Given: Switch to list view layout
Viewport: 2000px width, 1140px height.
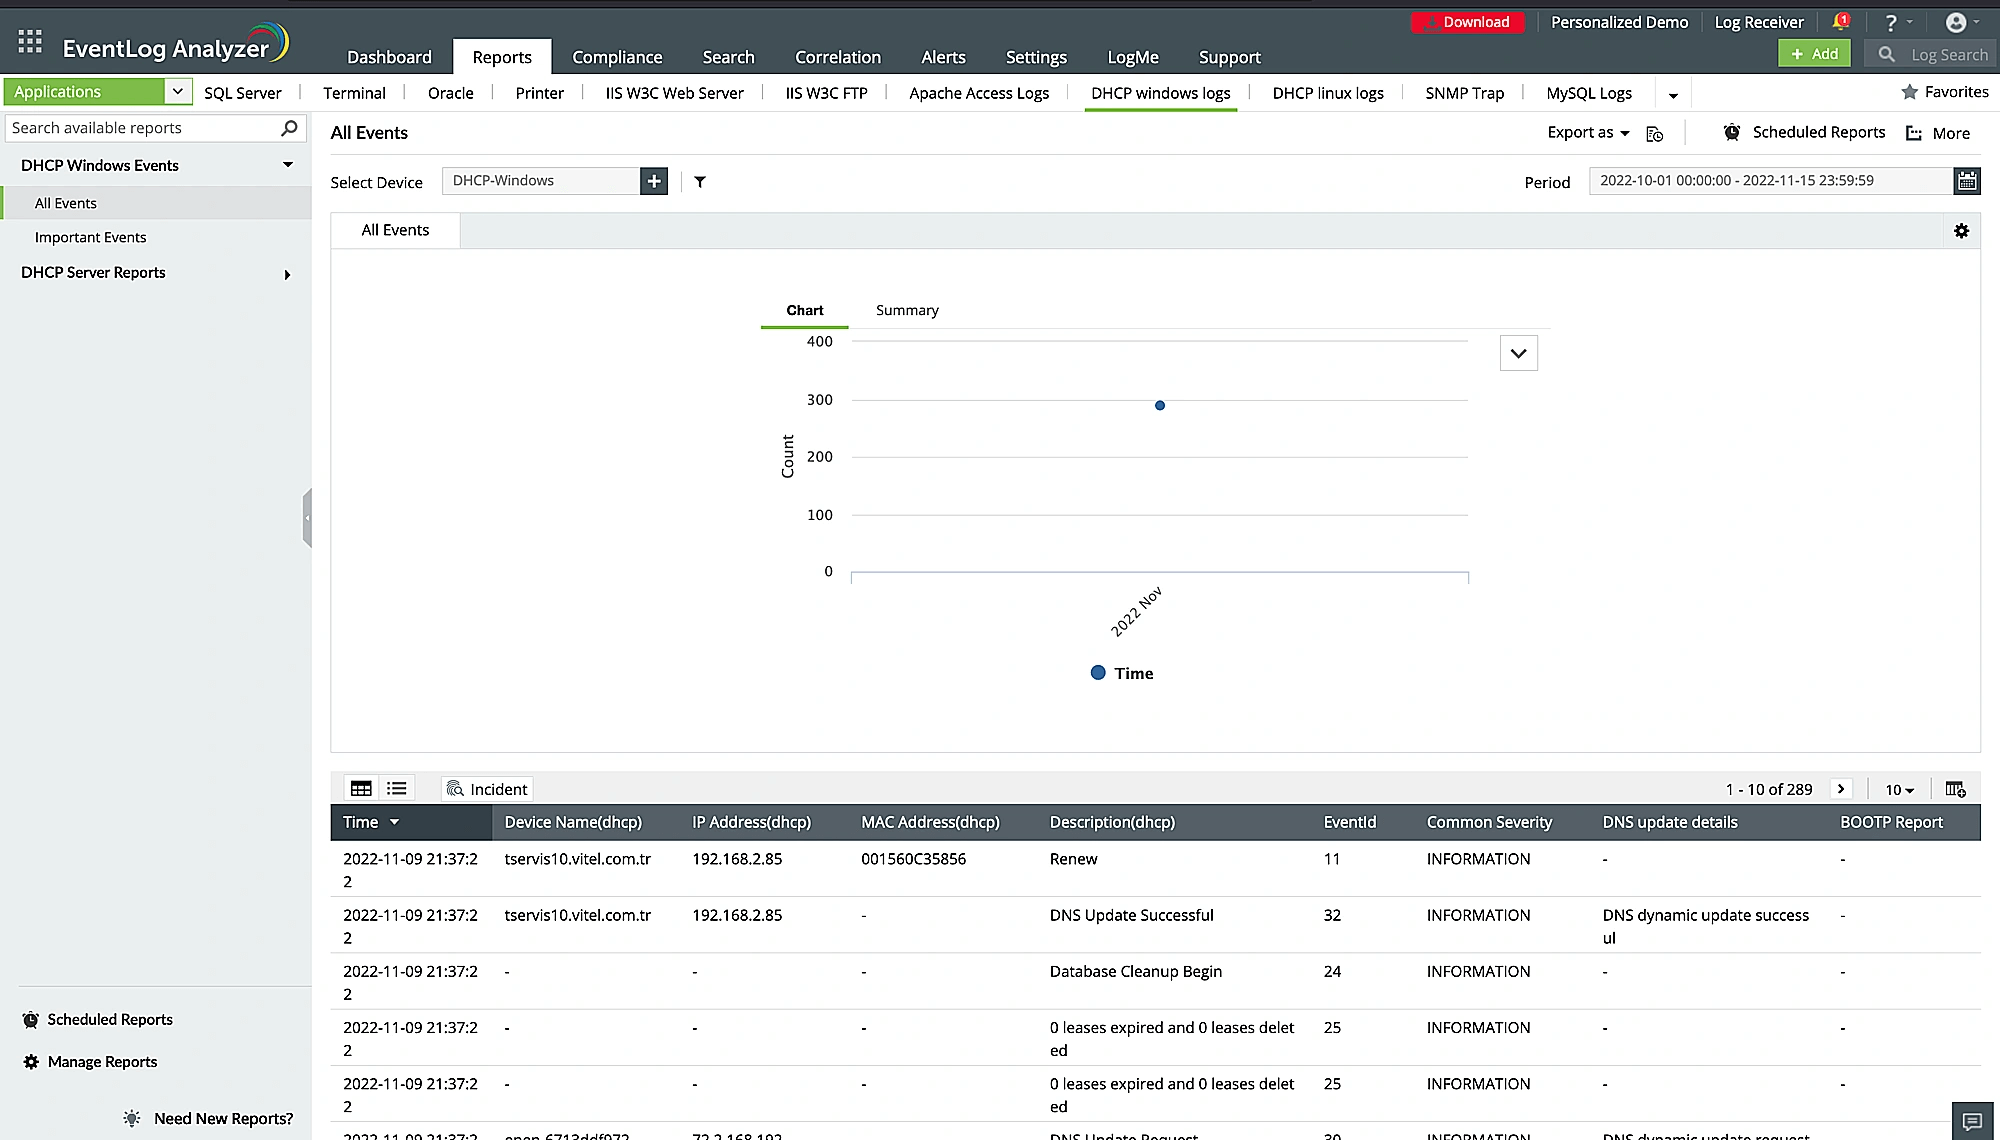Looking at the screenshot, I should [x=397, y=789].
